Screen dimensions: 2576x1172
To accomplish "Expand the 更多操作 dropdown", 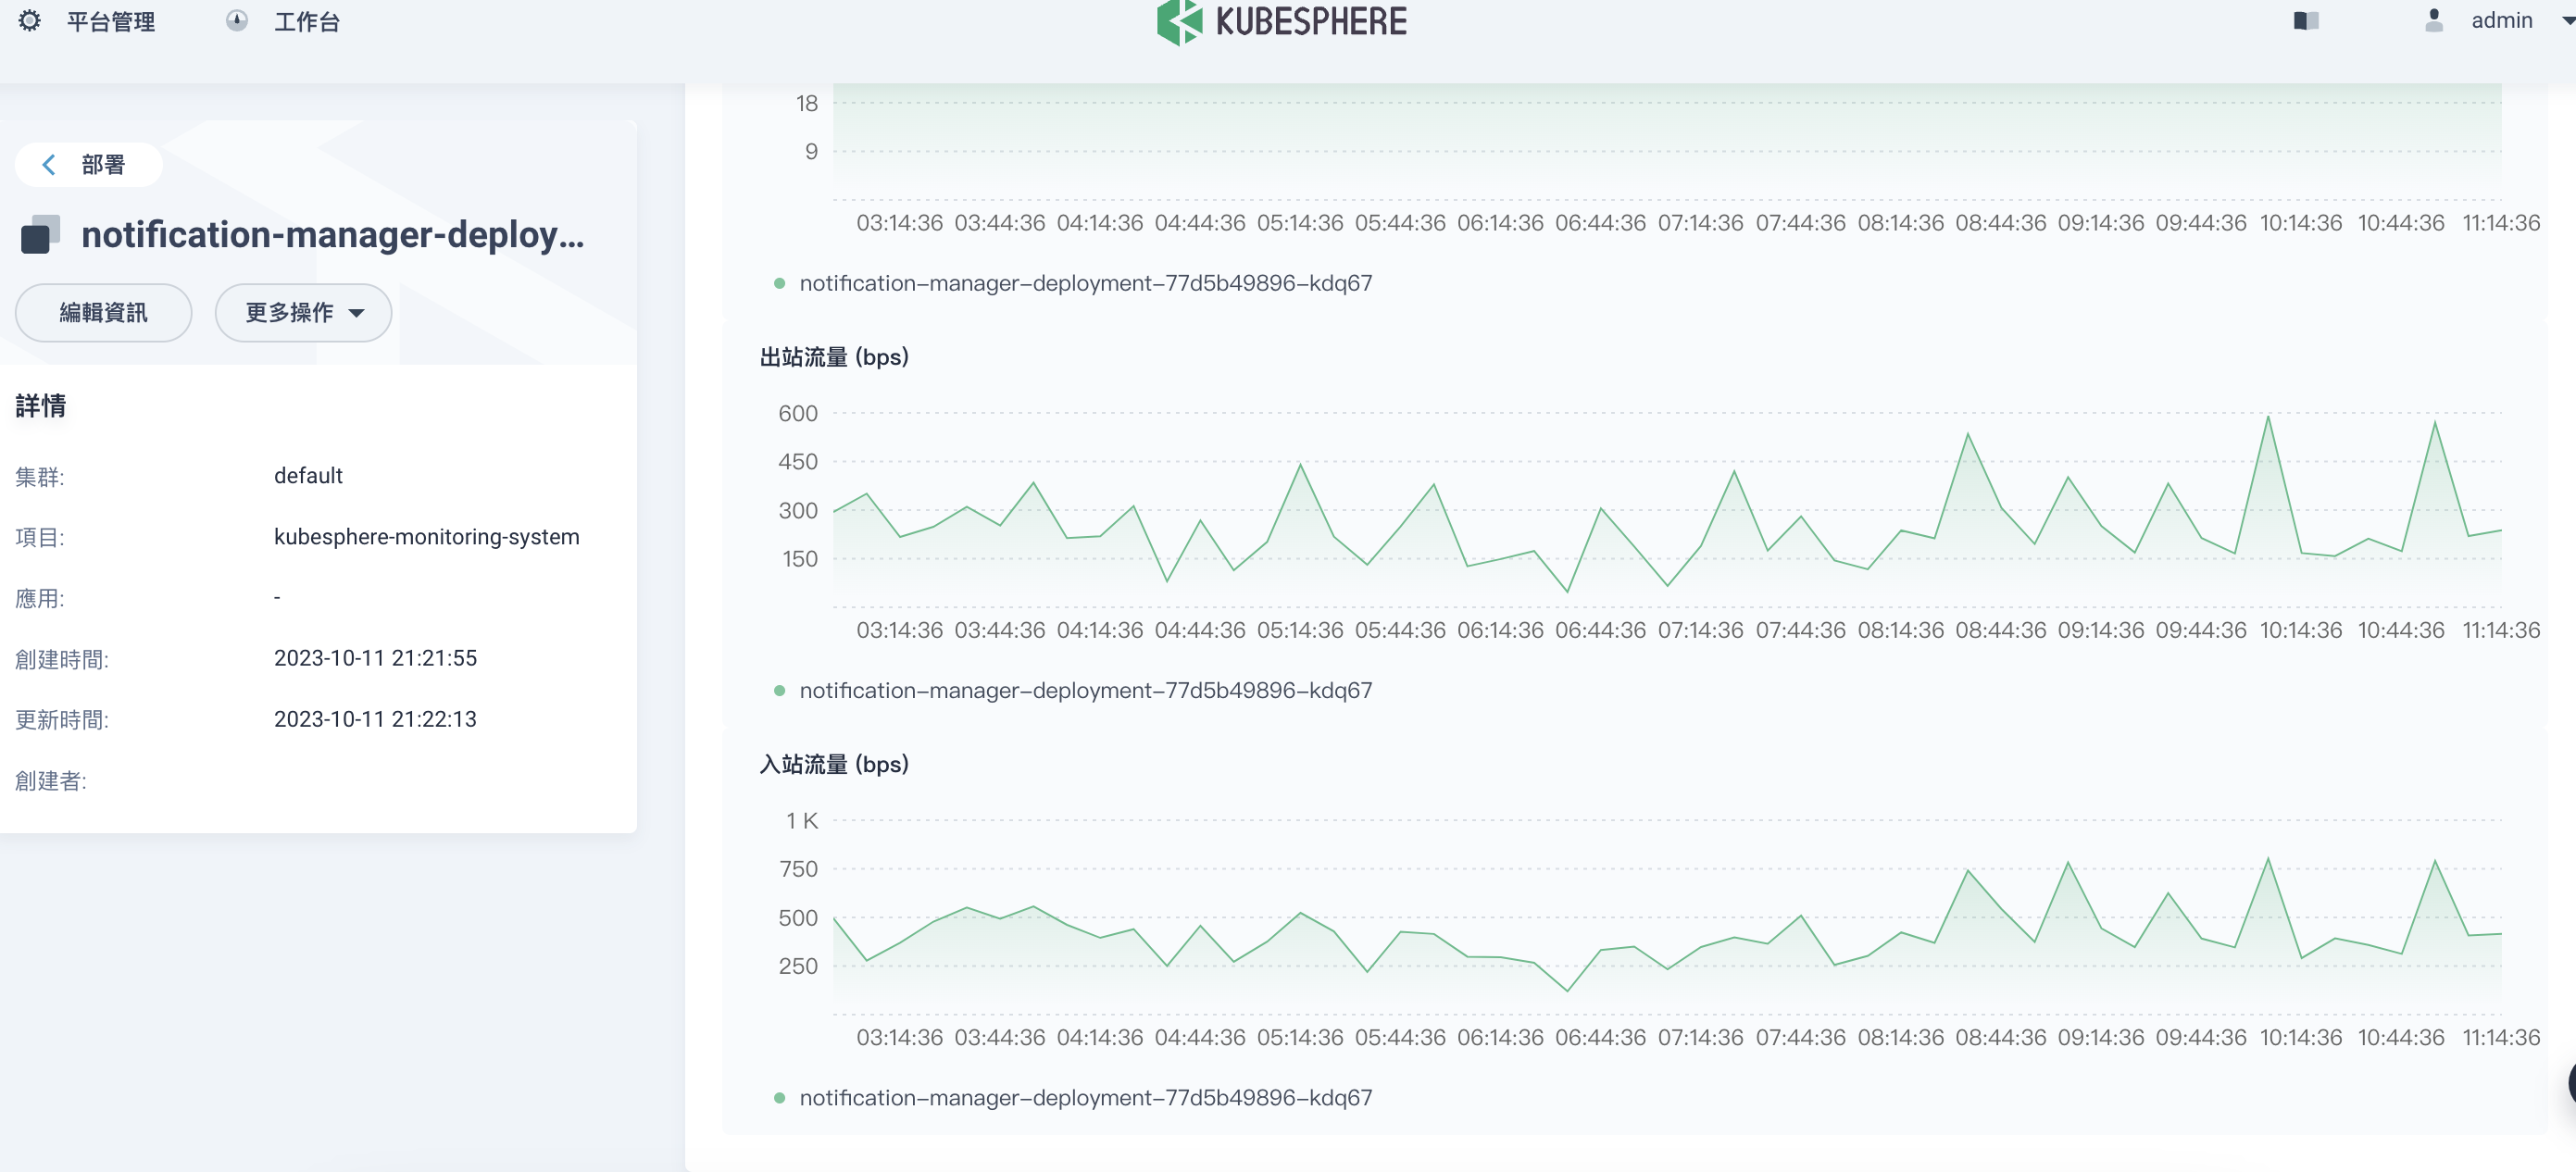I will coord(303,312).
